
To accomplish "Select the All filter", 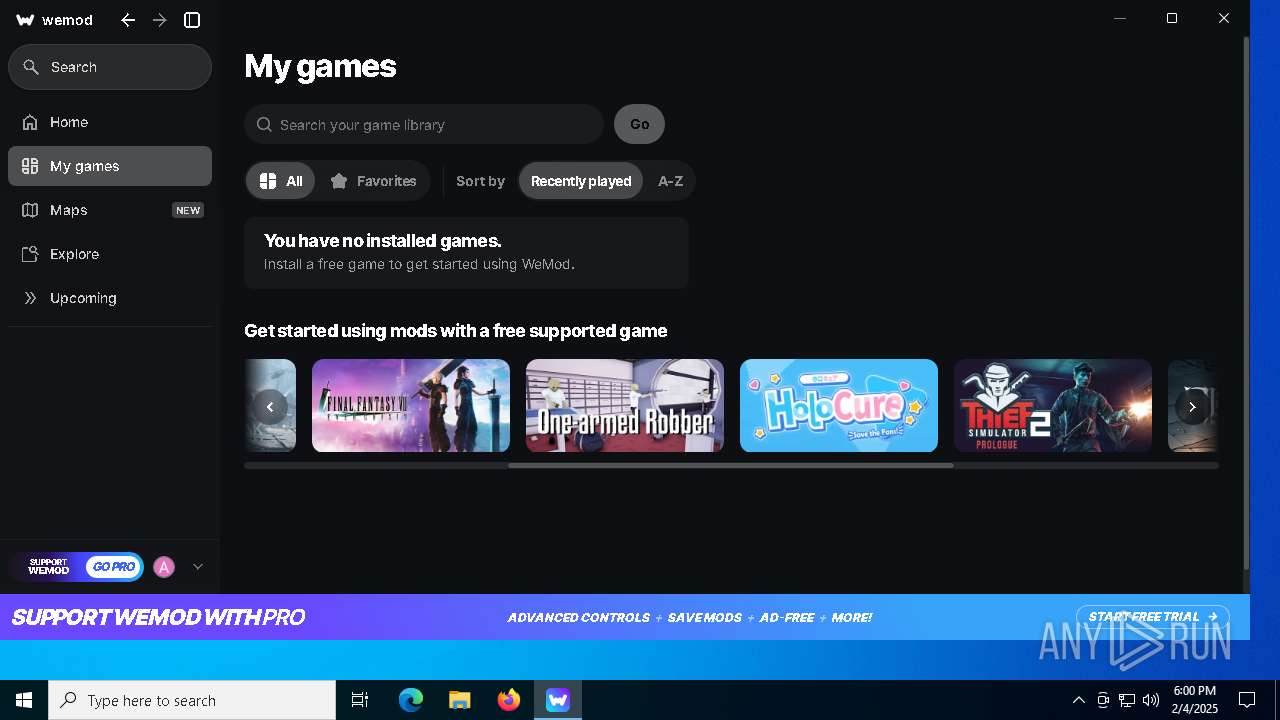I will click(x=281, y=181).
